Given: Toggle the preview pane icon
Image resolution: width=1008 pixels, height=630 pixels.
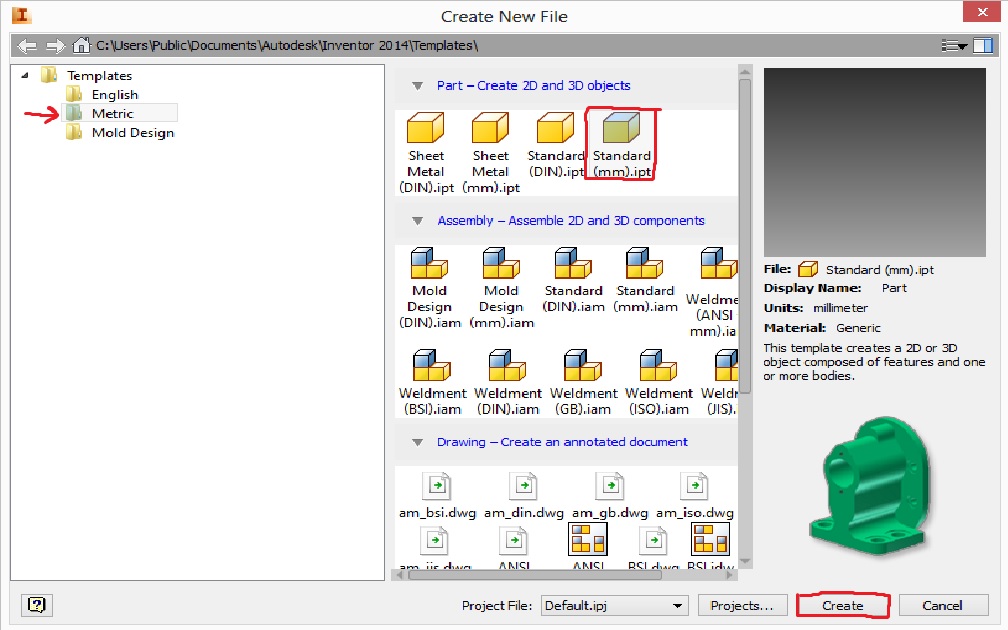Looking at the screenshot, I should (x=983, y=45).
